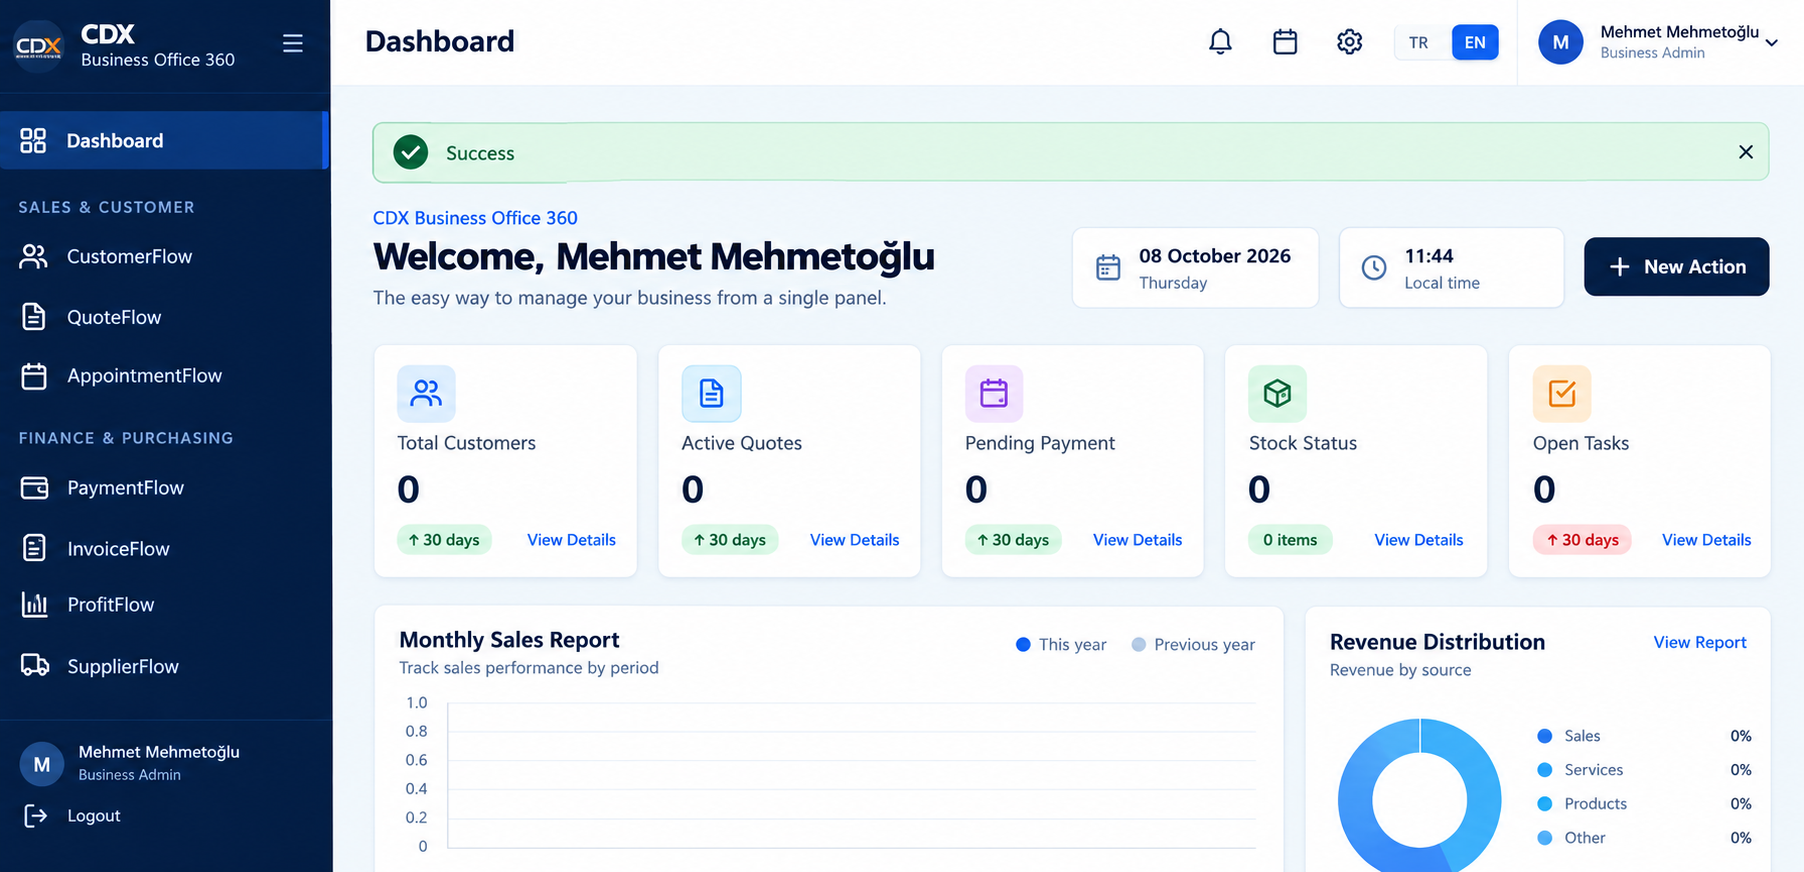The width and height of the screenshot is (1804, 872).
Task: Toggle This year series in chart legend
Action: point(1061,645)
